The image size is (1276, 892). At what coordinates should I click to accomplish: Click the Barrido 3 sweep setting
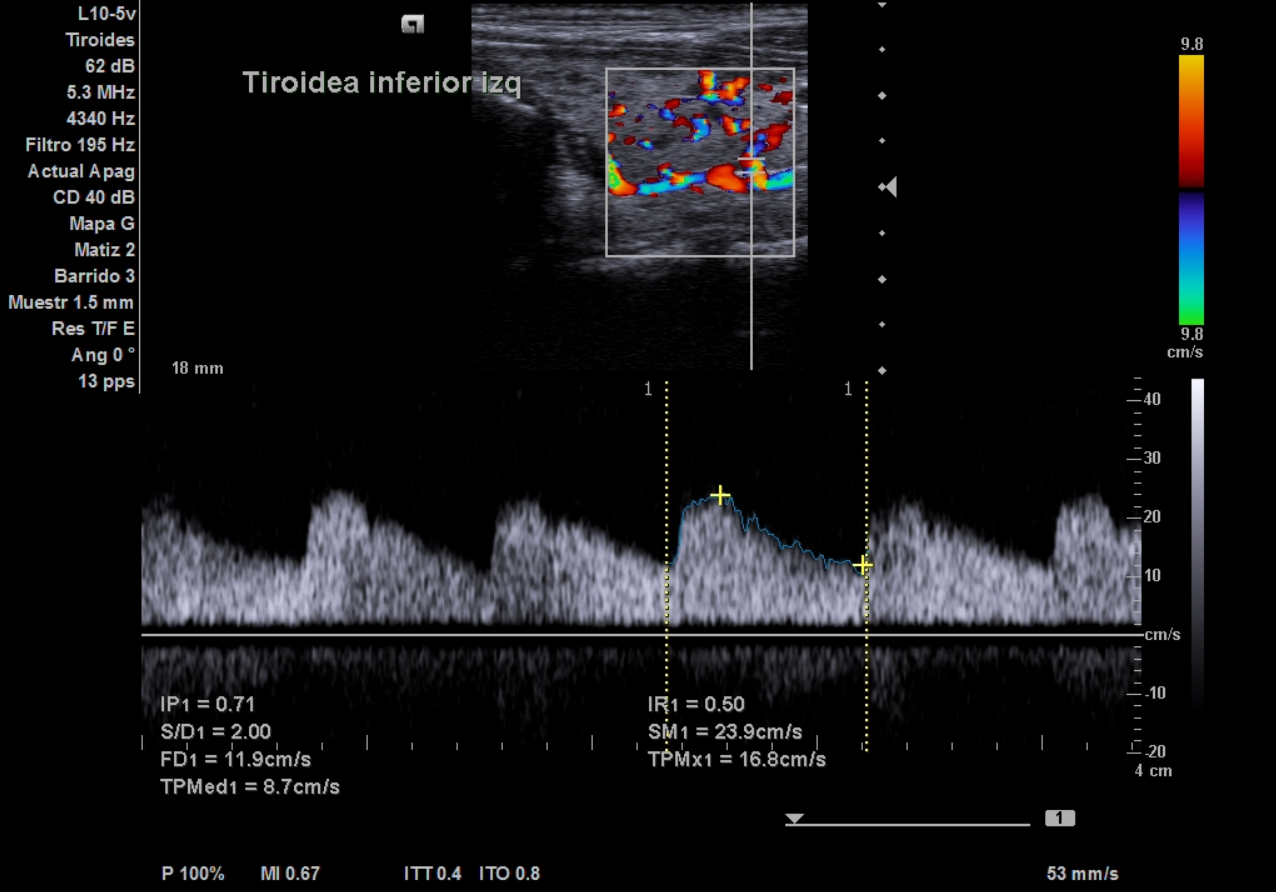tap(94, 276)
